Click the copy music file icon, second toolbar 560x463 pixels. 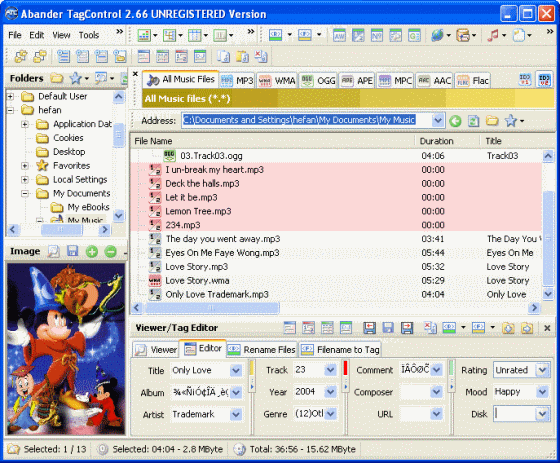pos(224,56)
